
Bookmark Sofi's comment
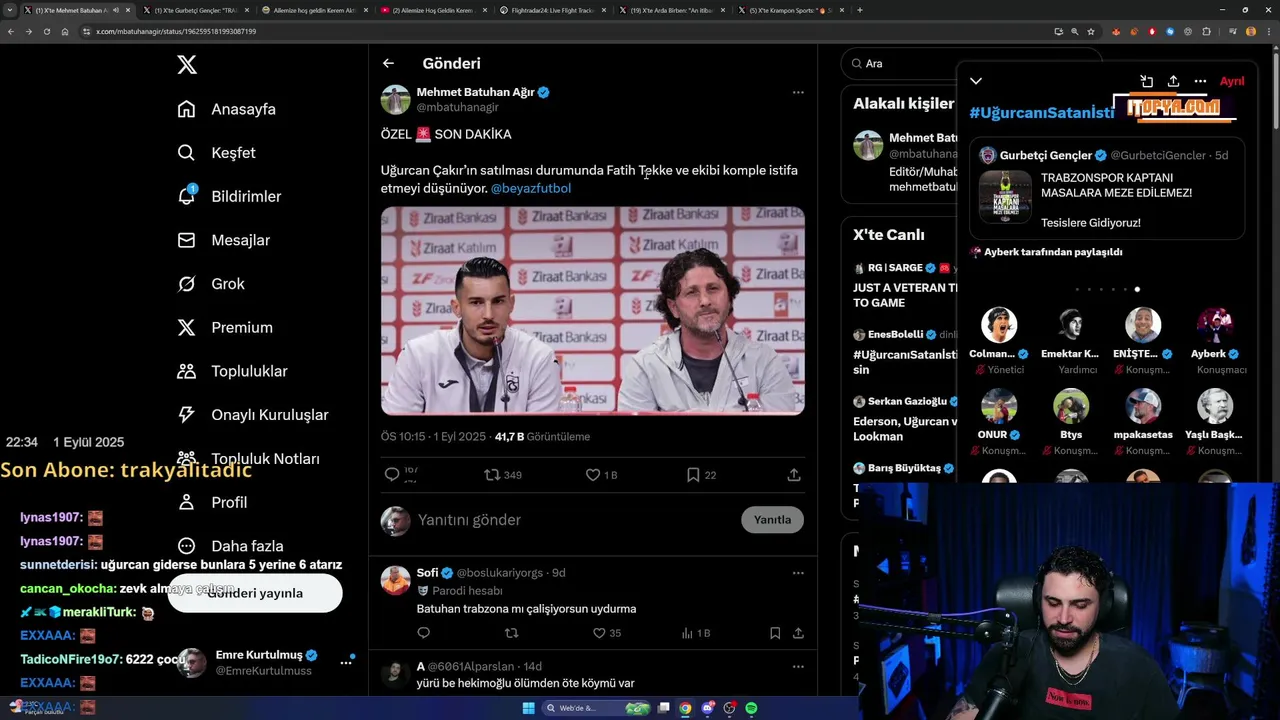[x=775, y=633]
